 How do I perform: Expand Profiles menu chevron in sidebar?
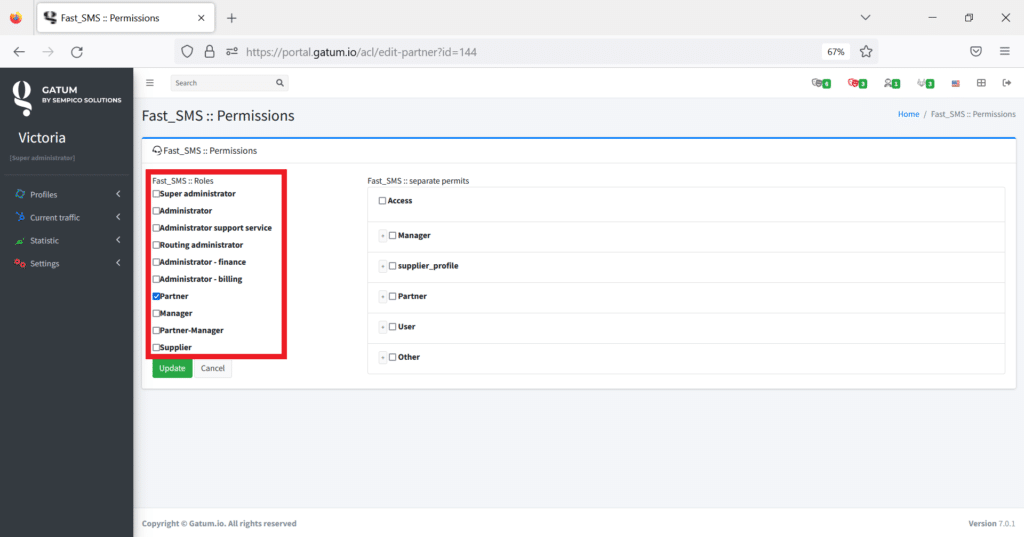118,194
